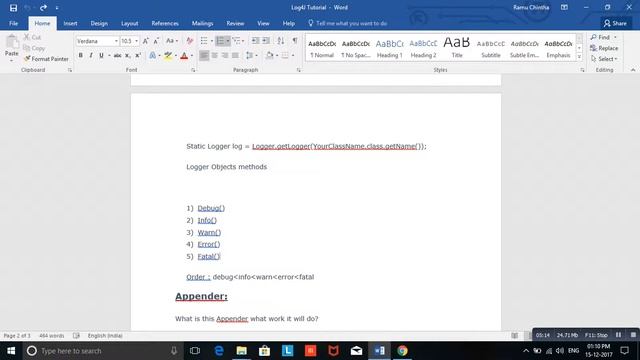The image size is (640, 360).
Task: Open Microsoft Edge from the taskbar
Action: 219,351
